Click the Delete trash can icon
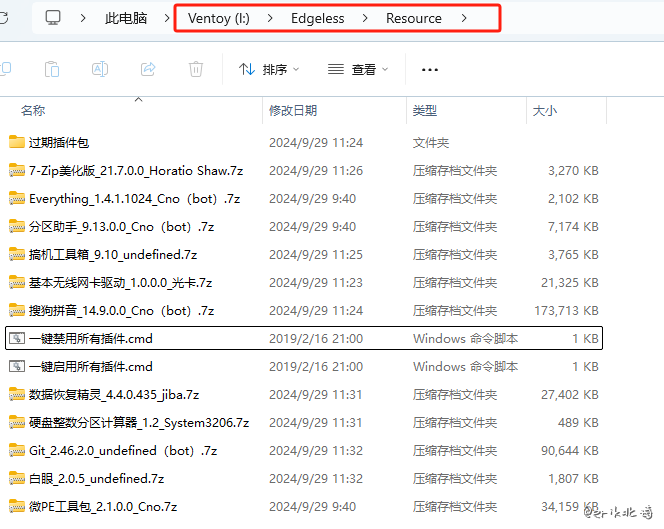The image size is (664, 529). 196,69
